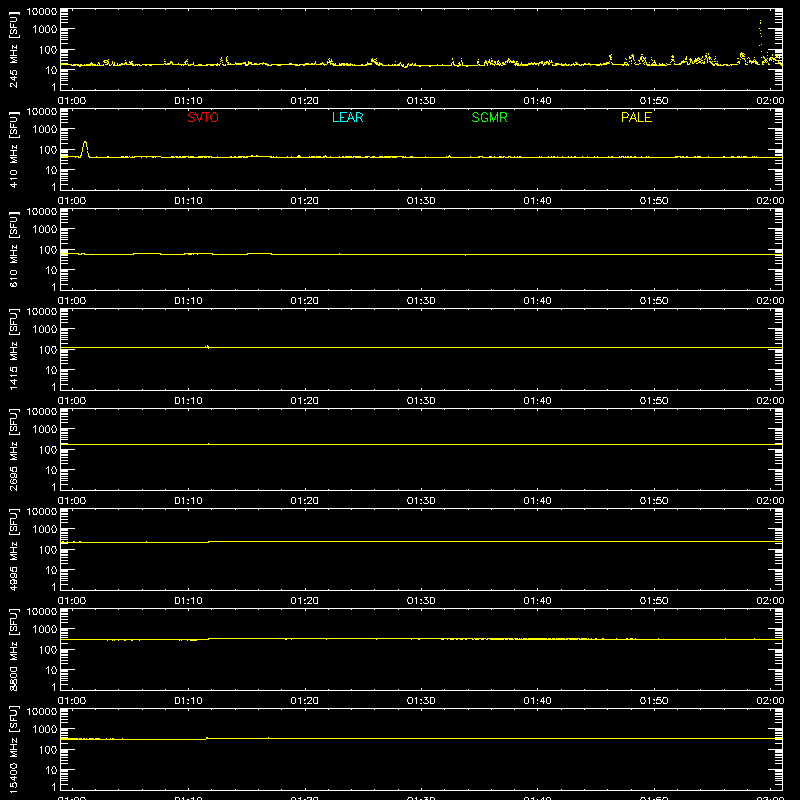Click '01:20' under the 1415 MHz plot
The image size is (800, 800).
coord(305,401)
